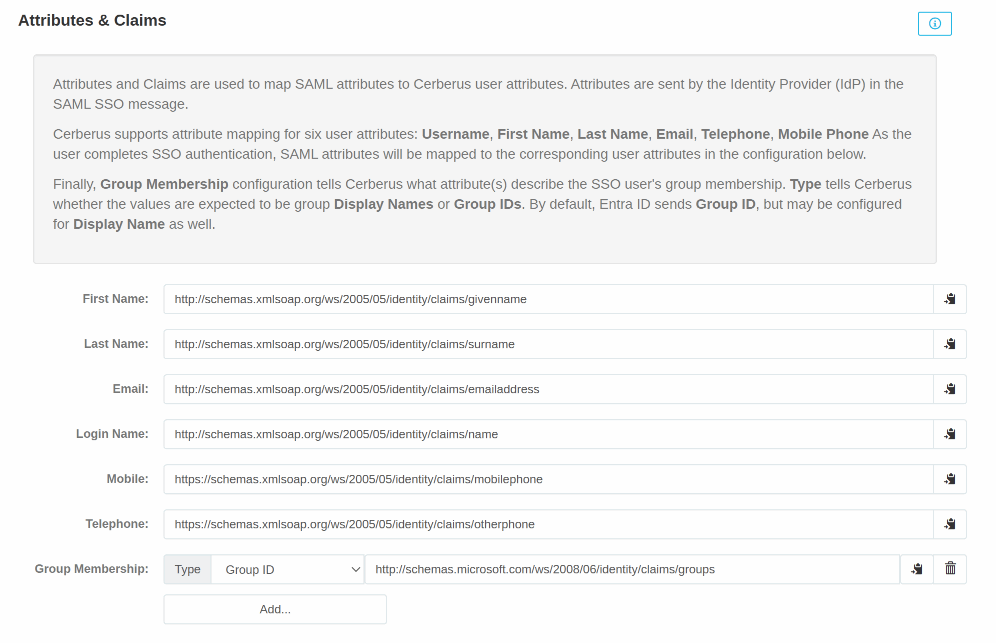
Task: Click the Email: label
Action: click(130, 389)
